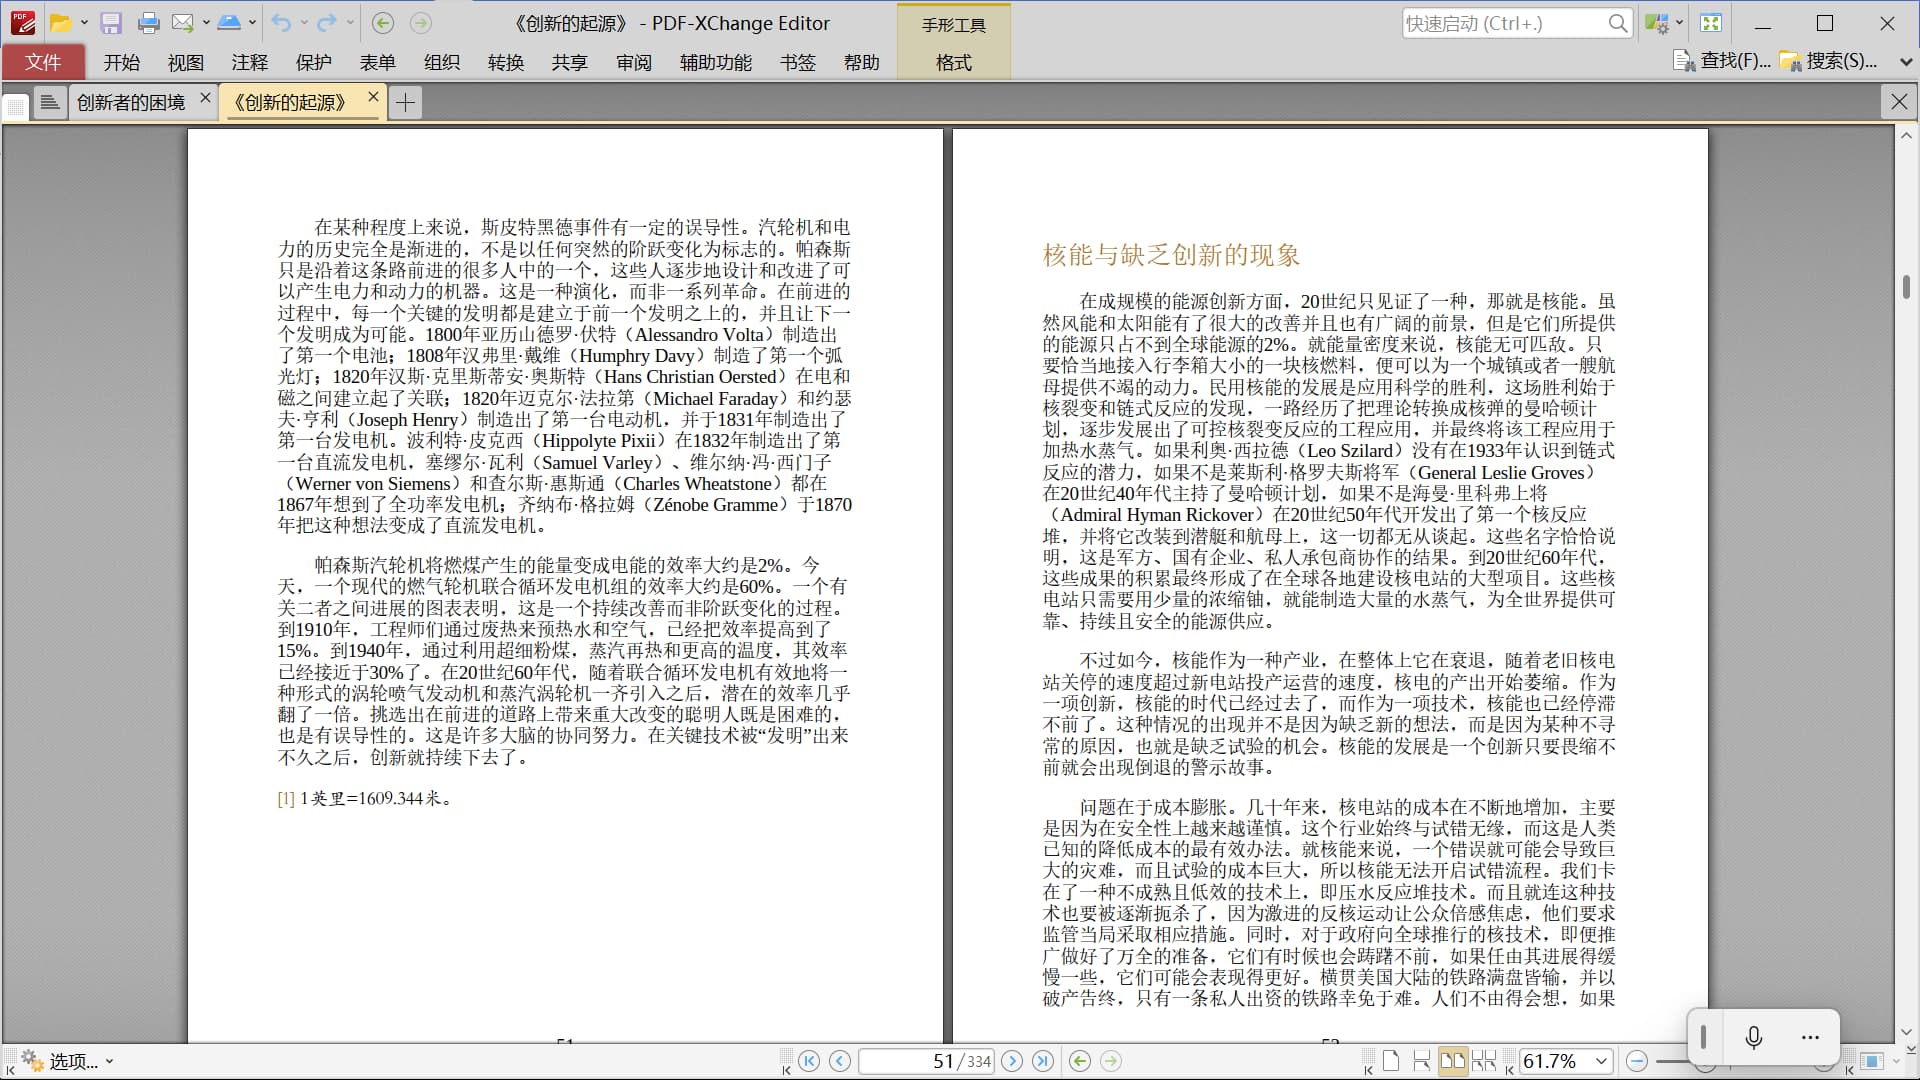
Task: Switch to the 创新者的困境 document tab
Action: coord(131,102)
